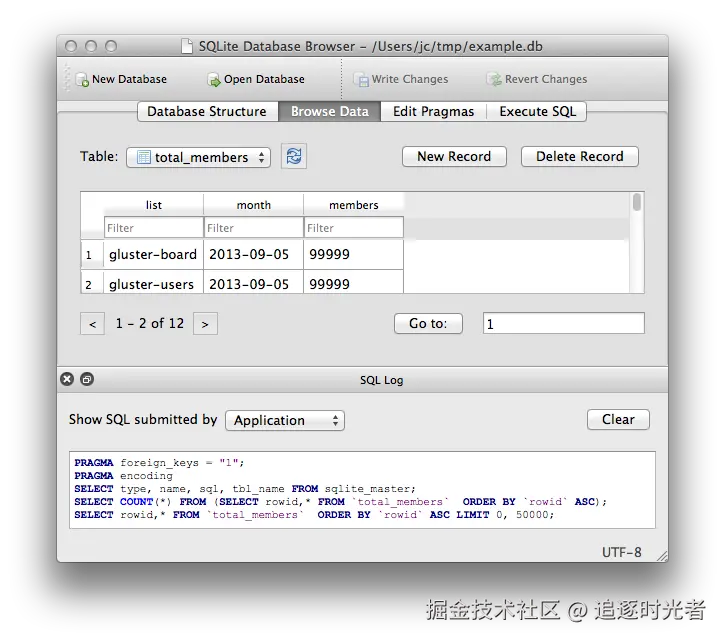The height and width of the screenshot is (641, 725).
Task: Click the window resize grip corner
Action: [662, 556]
